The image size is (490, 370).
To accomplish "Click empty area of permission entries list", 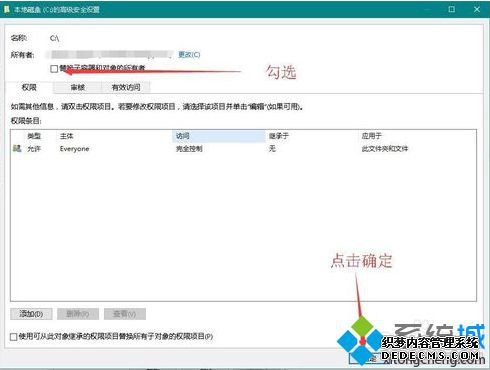I will 243,227.
